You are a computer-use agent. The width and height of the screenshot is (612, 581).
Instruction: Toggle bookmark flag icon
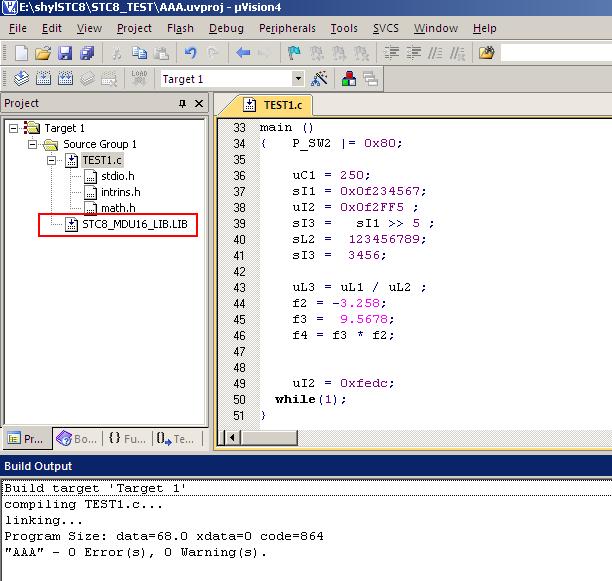[294, 53]
